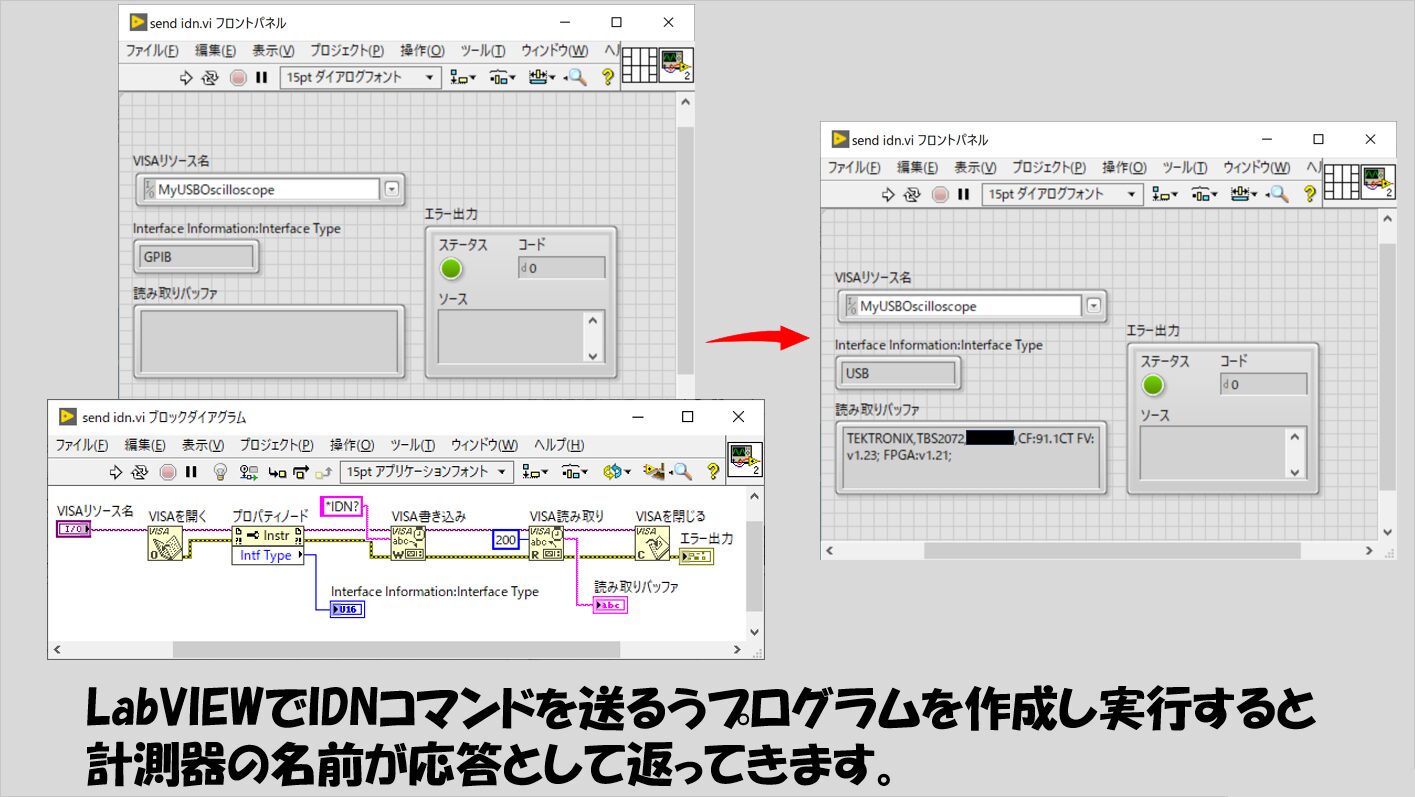Open Context Help in the GPIB front panel
Image resolution: width=1415 pixels, height=797 pixels.
tap(607, 77)
